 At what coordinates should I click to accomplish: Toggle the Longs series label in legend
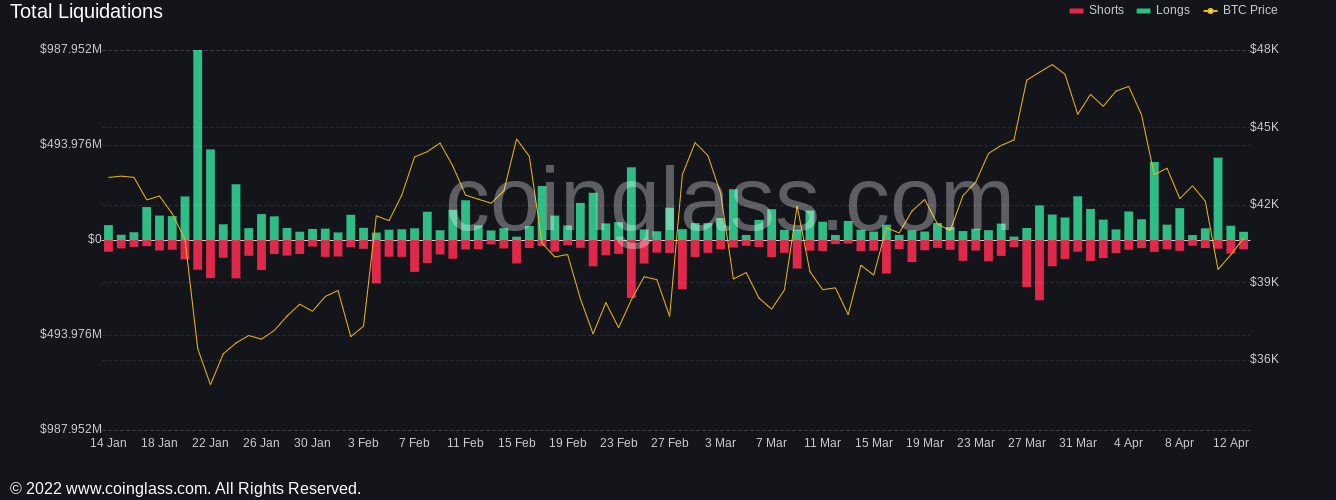pos(1173,10)
